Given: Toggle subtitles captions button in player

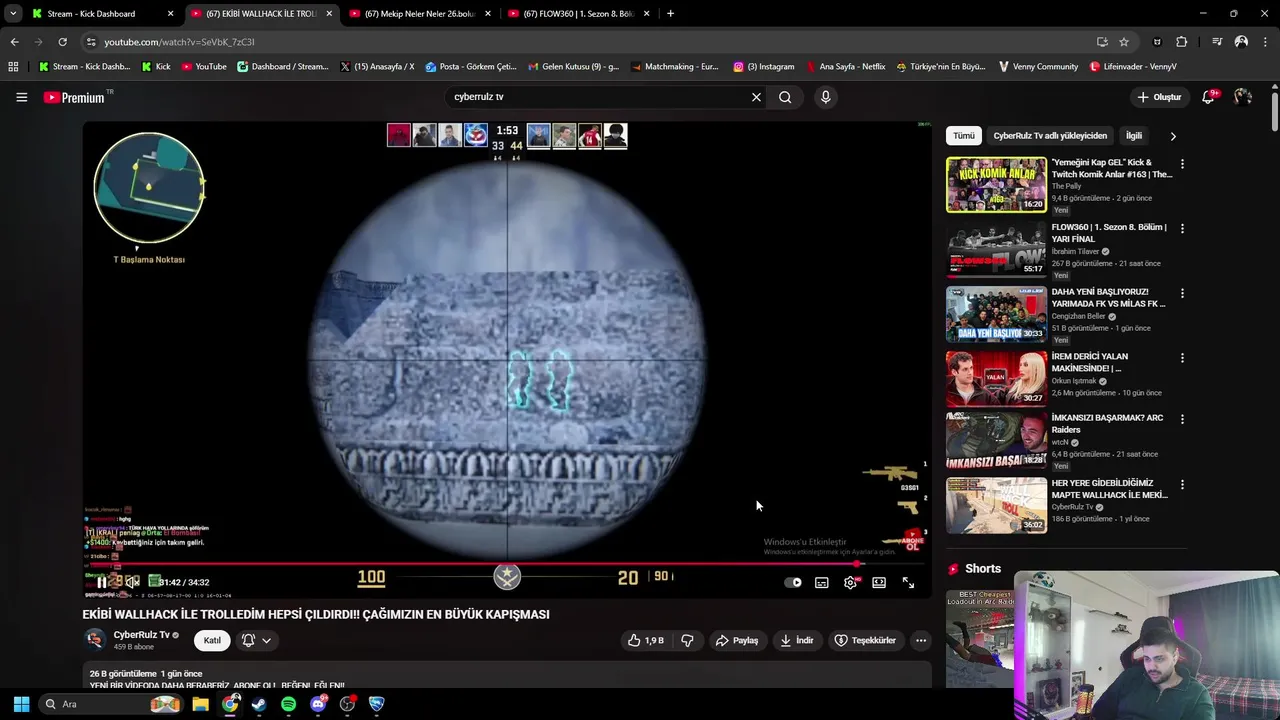Looking at the screenshot, I should point(821,582).
